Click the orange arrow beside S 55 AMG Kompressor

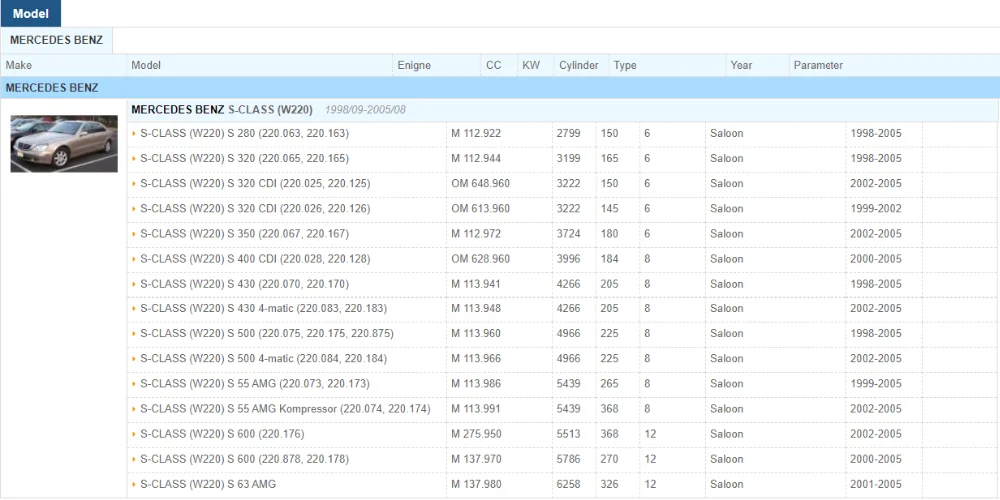(x=134, y=409)
